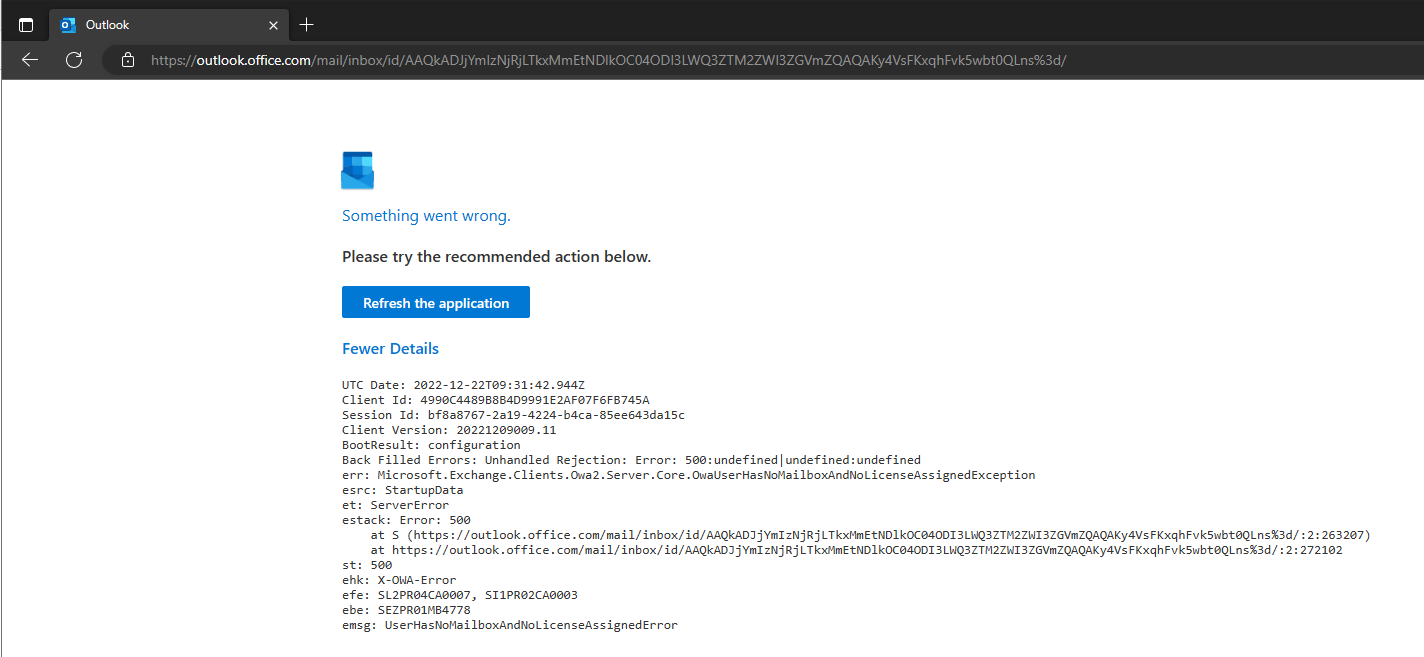Viewport: 1424px width, 657px height.
Task: Click 'esrc: StartupData' text
Action: click(402, 490)
